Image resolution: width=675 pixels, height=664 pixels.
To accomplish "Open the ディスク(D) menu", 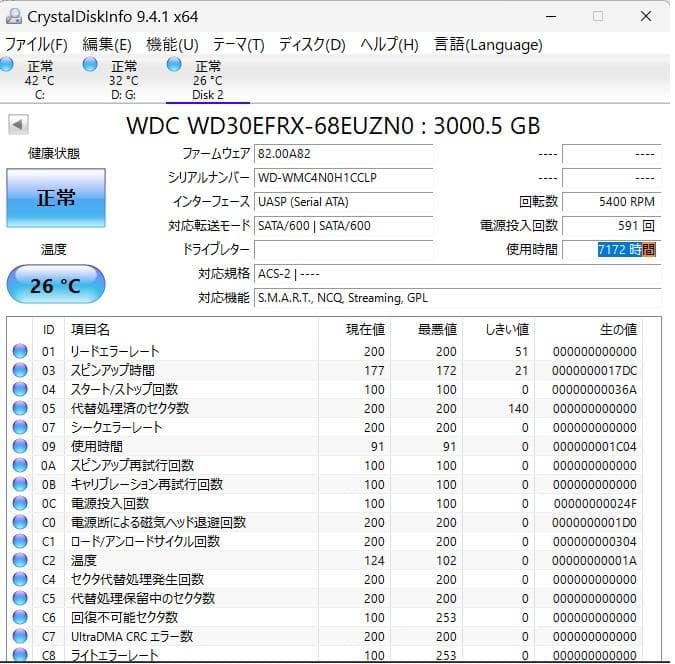I will (x=312, y=44).
